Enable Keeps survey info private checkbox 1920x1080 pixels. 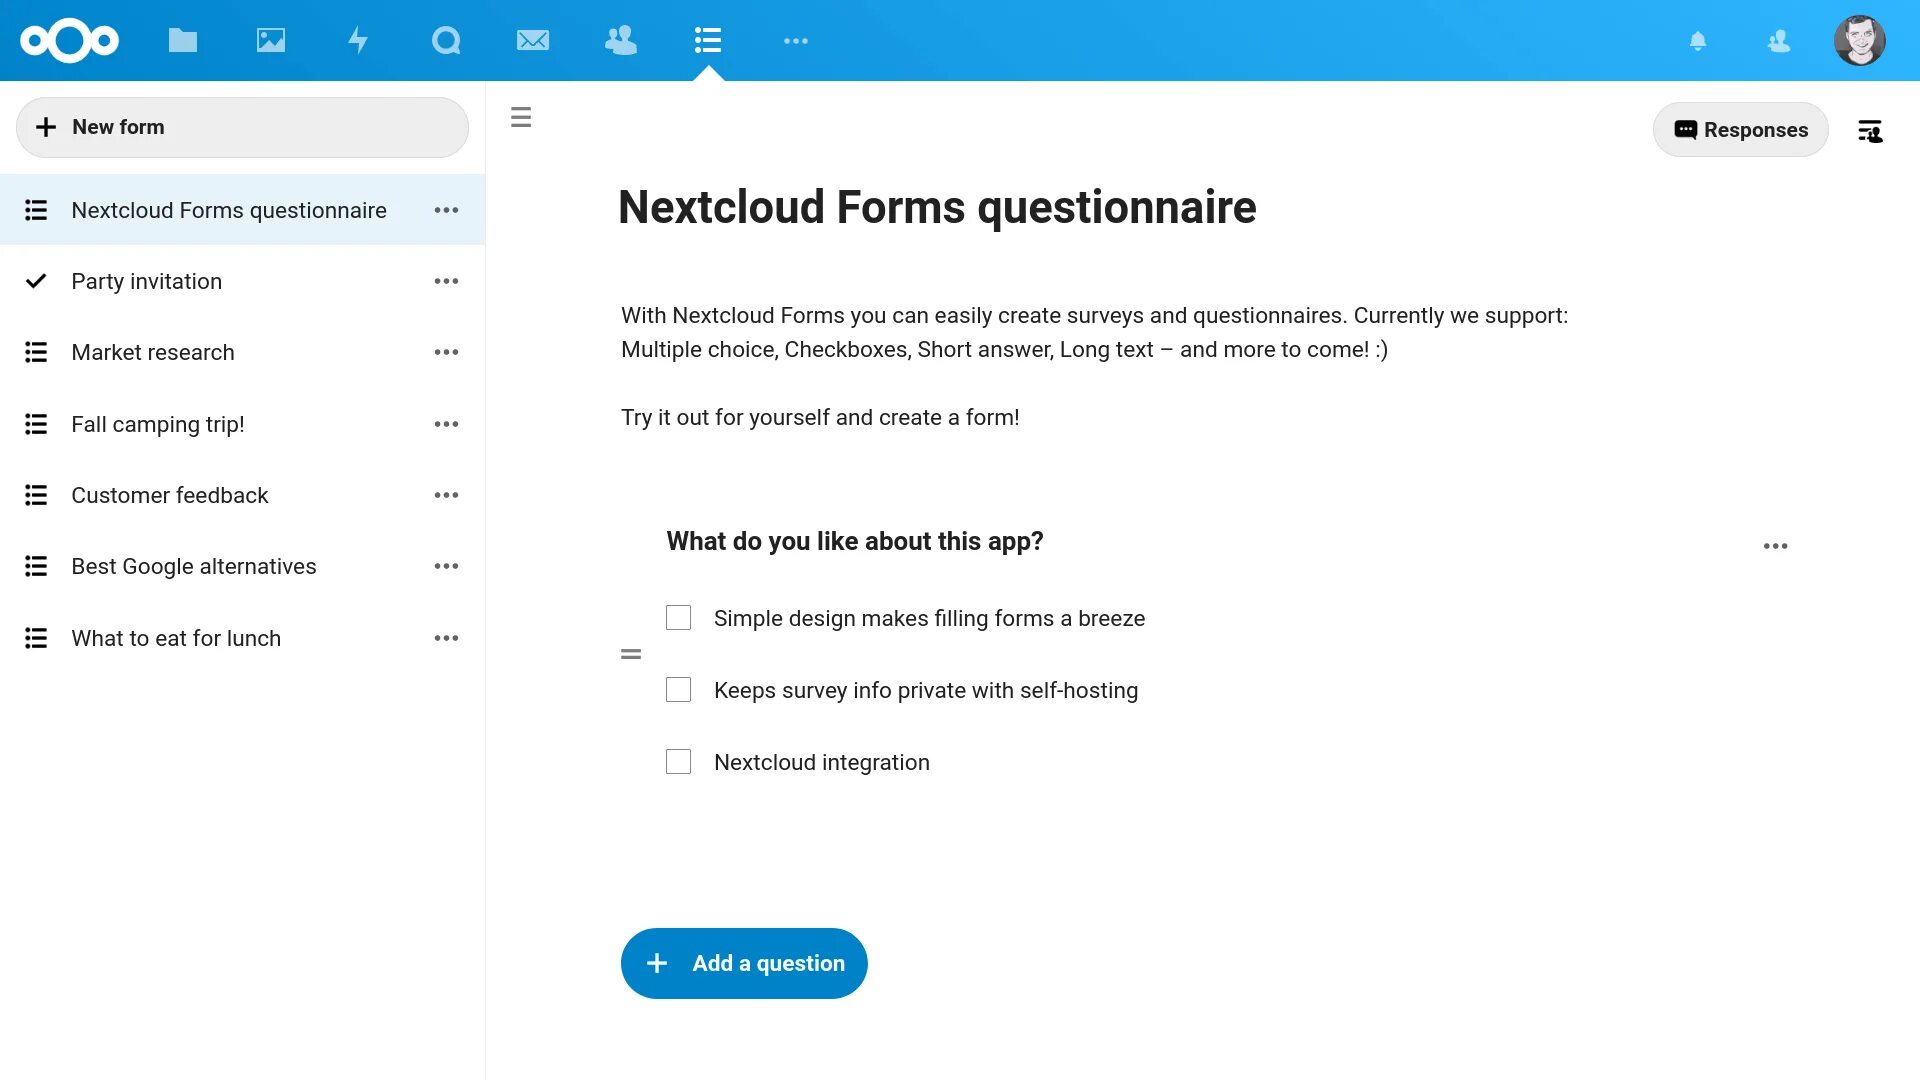[x=679, y=688]
